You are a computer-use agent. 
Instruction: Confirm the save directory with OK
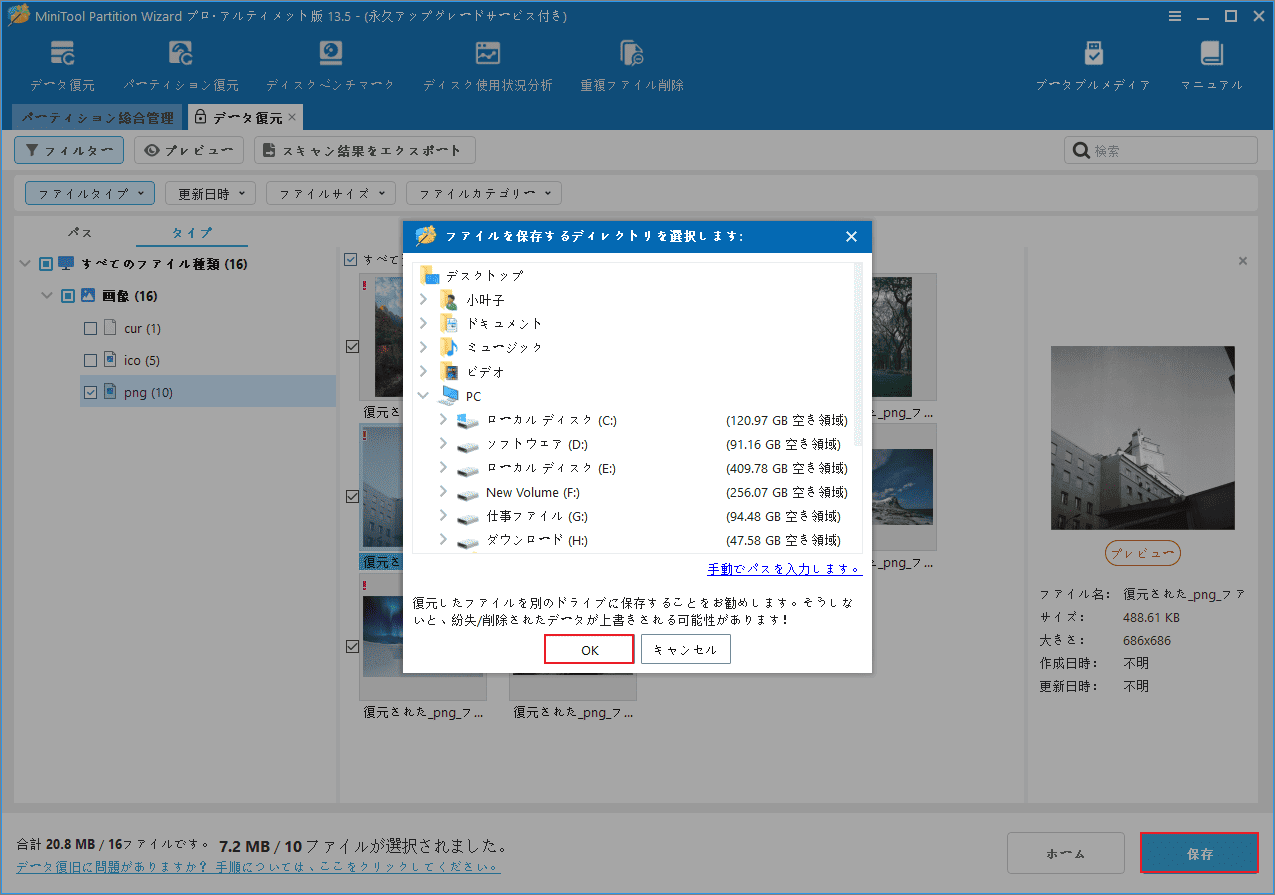coord(588,648)
